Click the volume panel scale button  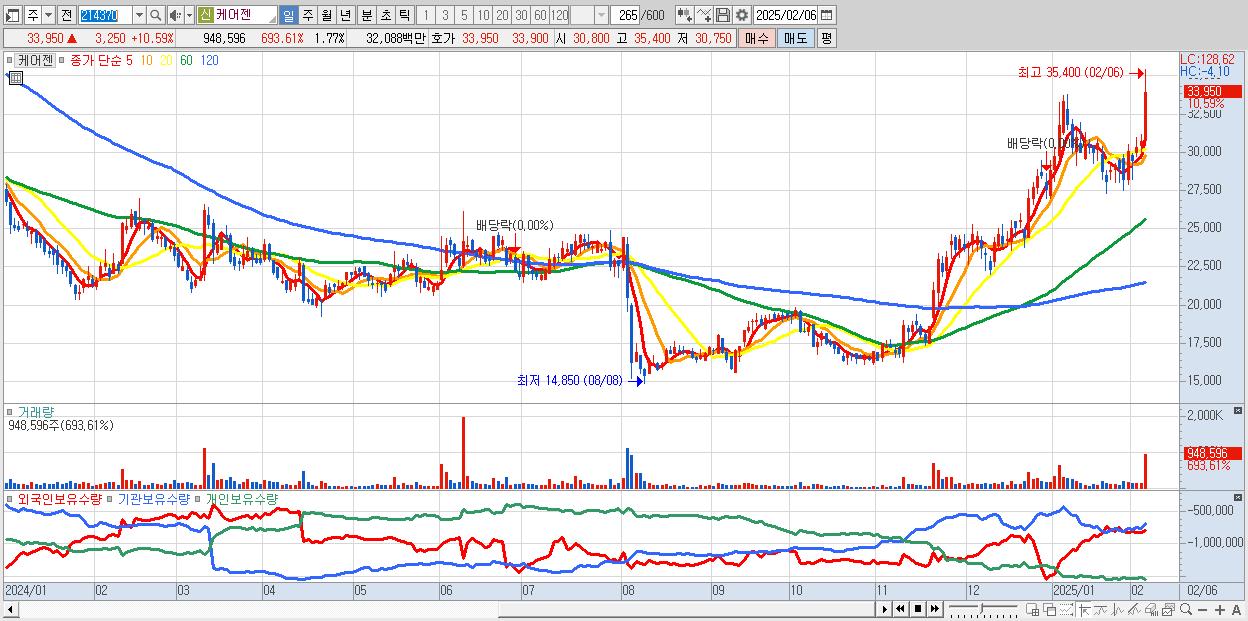[1239, 411]
